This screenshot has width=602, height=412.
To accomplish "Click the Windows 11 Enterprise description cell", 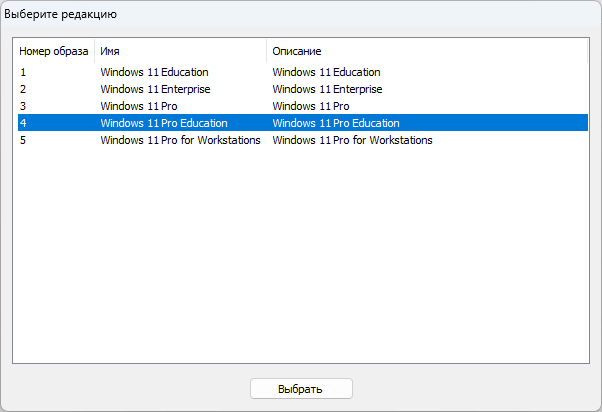I will (327, 89).
